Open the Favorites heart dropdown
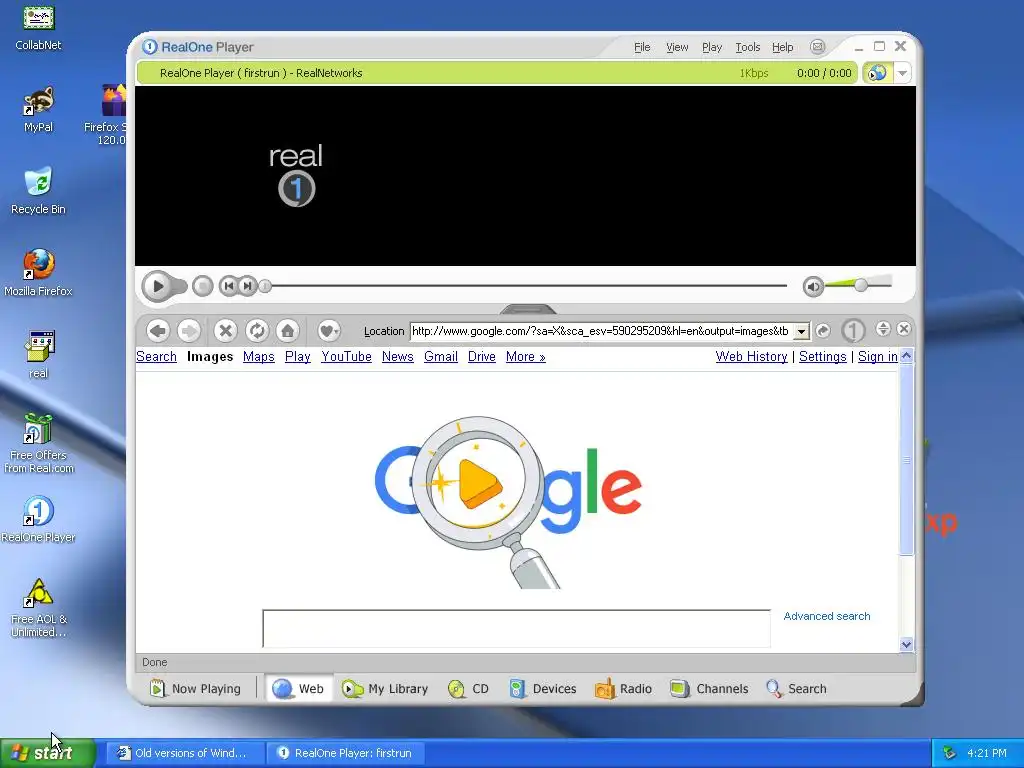 tap(329, 330)
